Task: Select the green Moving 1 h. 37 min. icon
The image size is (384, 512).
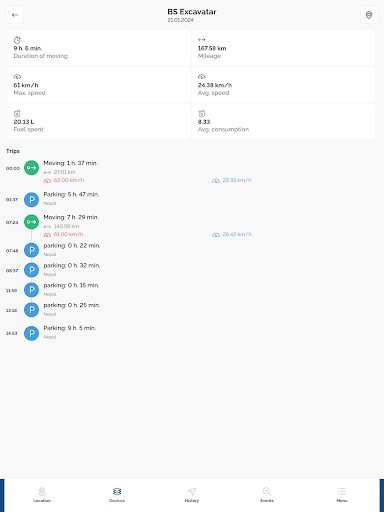Action: [x=31, y=168]
